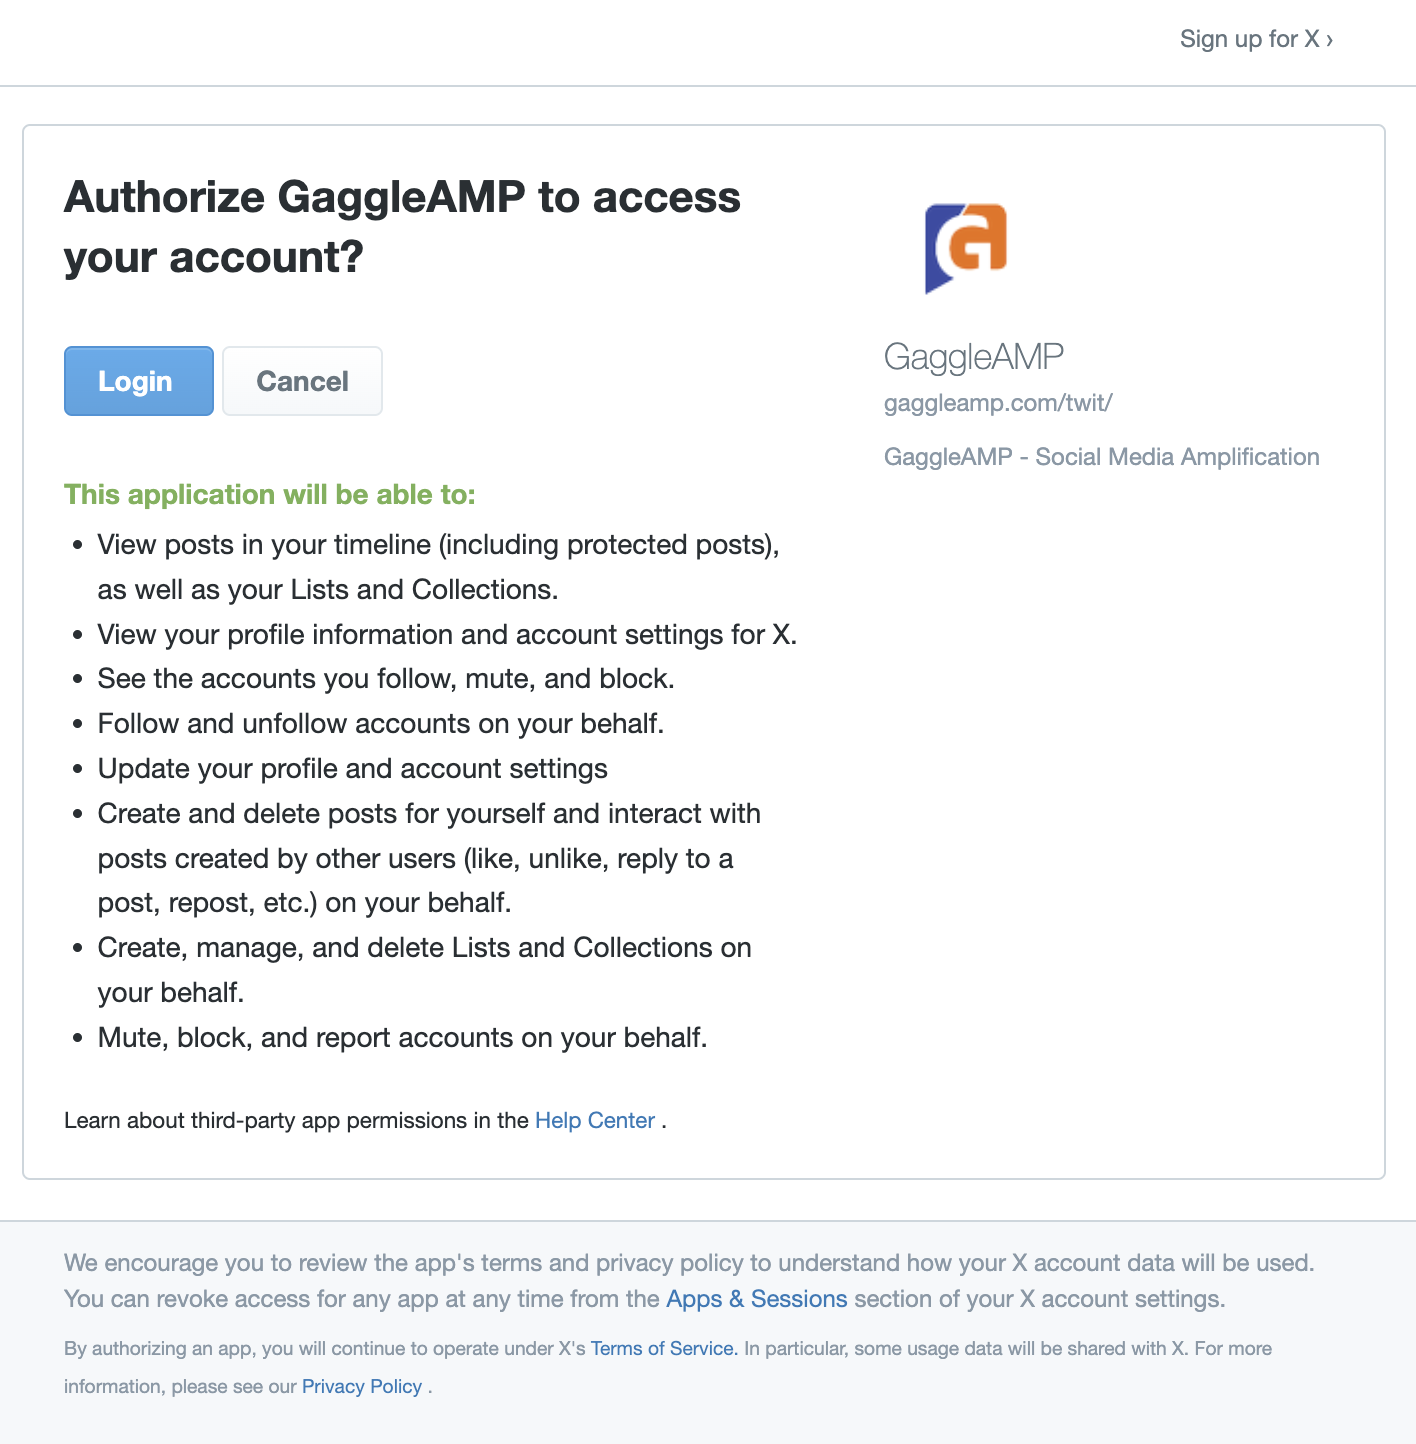
Task: Select the GaggleAMP app name text
Action: click(973, 356)
